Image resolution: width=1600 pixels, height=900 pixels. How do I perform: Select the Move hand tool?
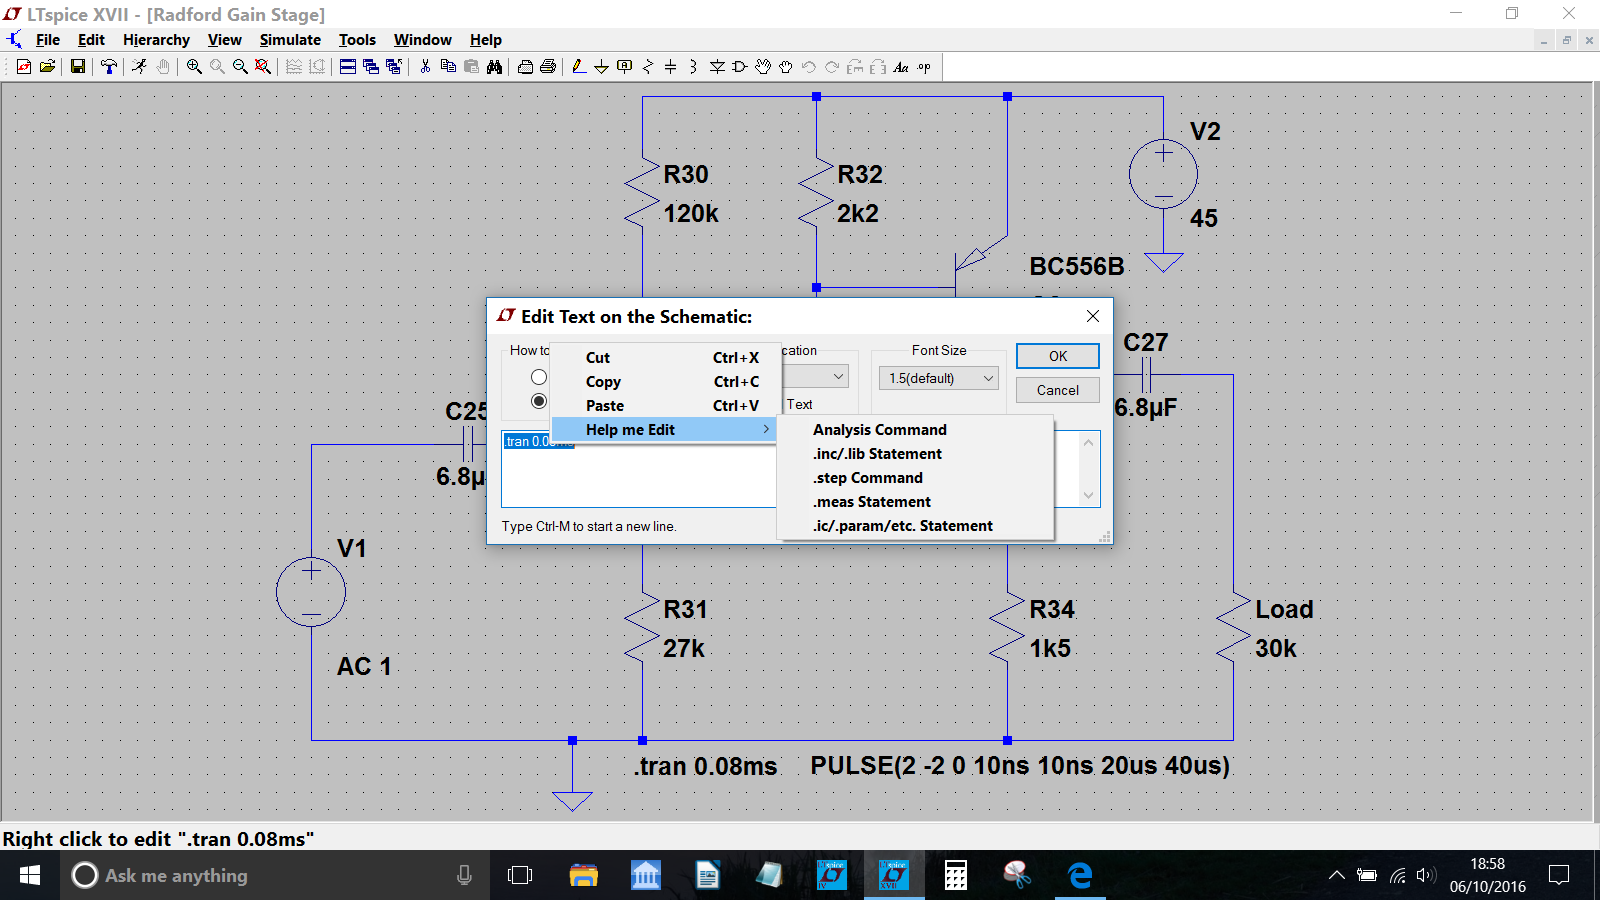763,67
